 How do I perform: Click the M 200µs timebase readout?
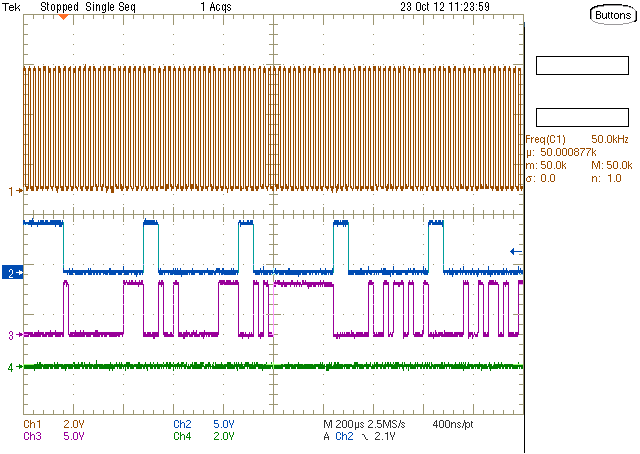tap(344, 424)
